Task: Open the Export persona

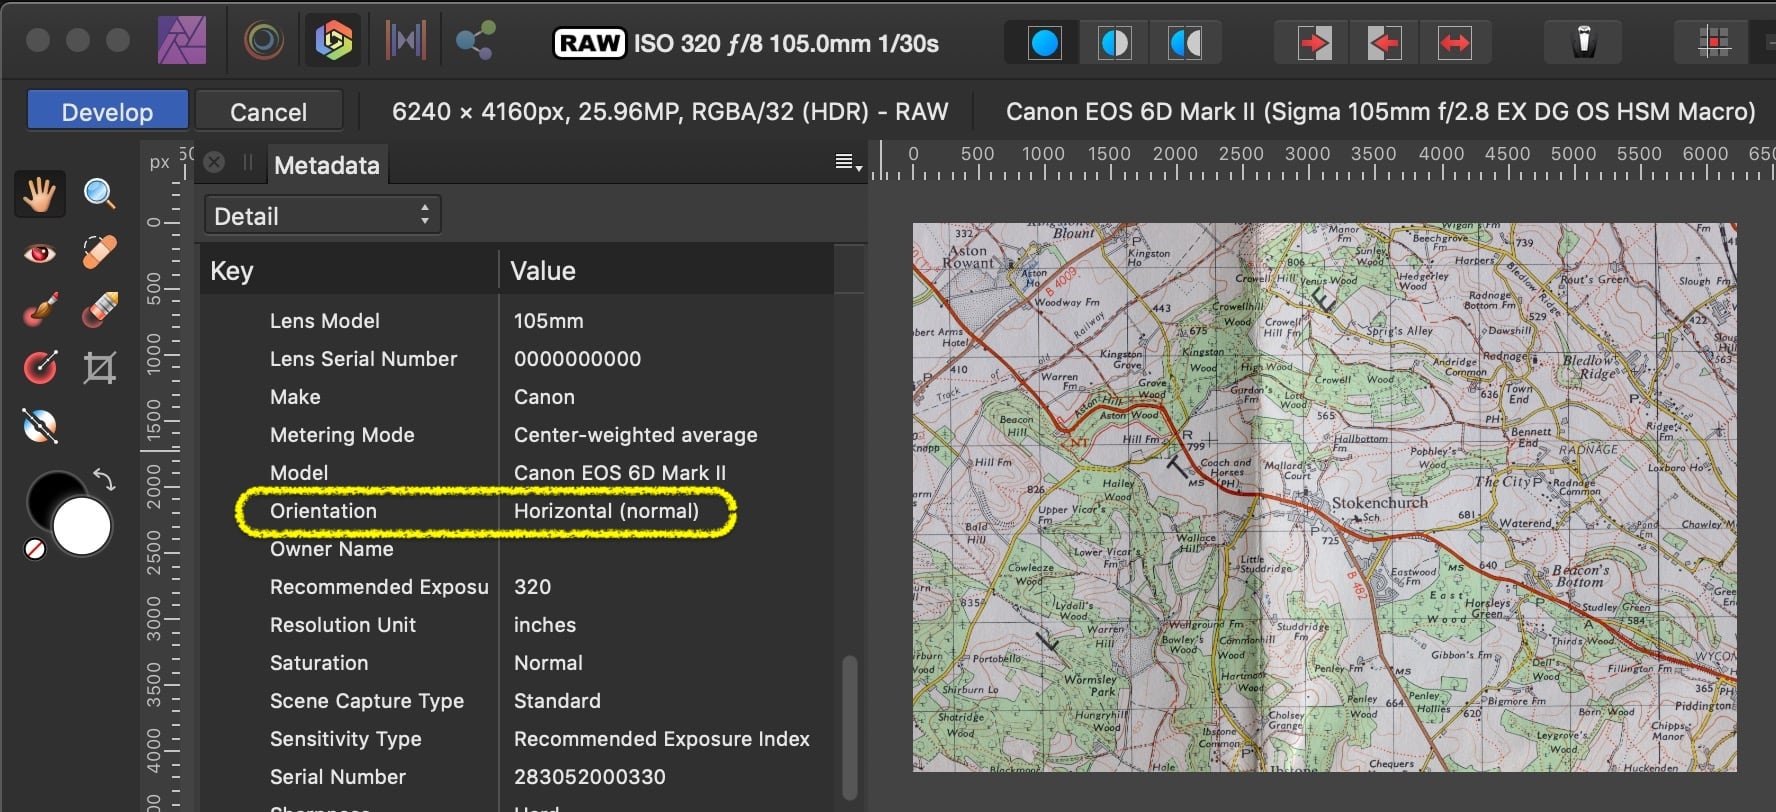Action: [474, 42]
